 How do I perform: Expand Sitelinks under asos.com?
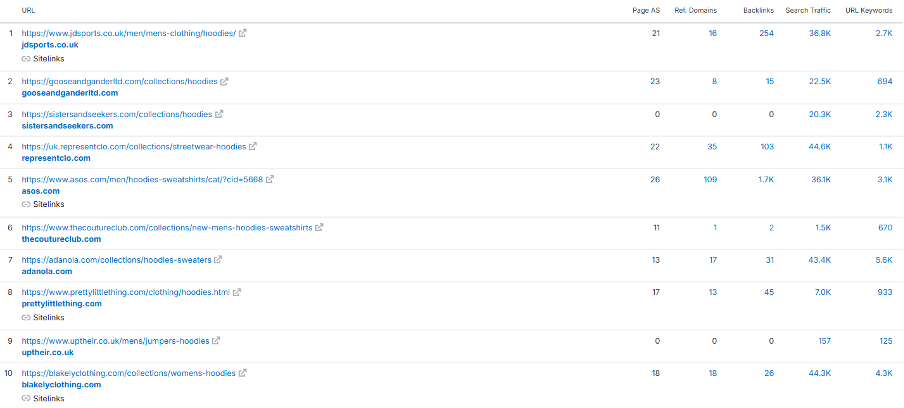tap(43, 205)
